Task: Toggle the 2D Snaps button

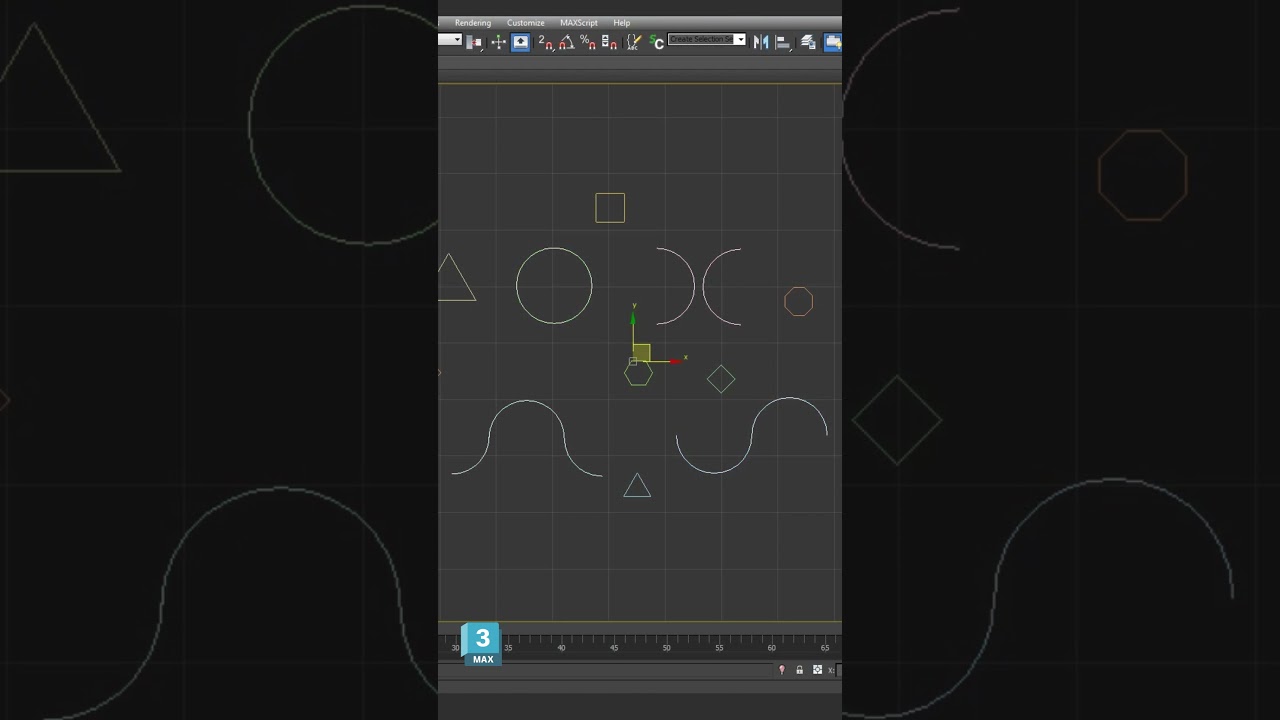Action: click(x=546, y=42)
